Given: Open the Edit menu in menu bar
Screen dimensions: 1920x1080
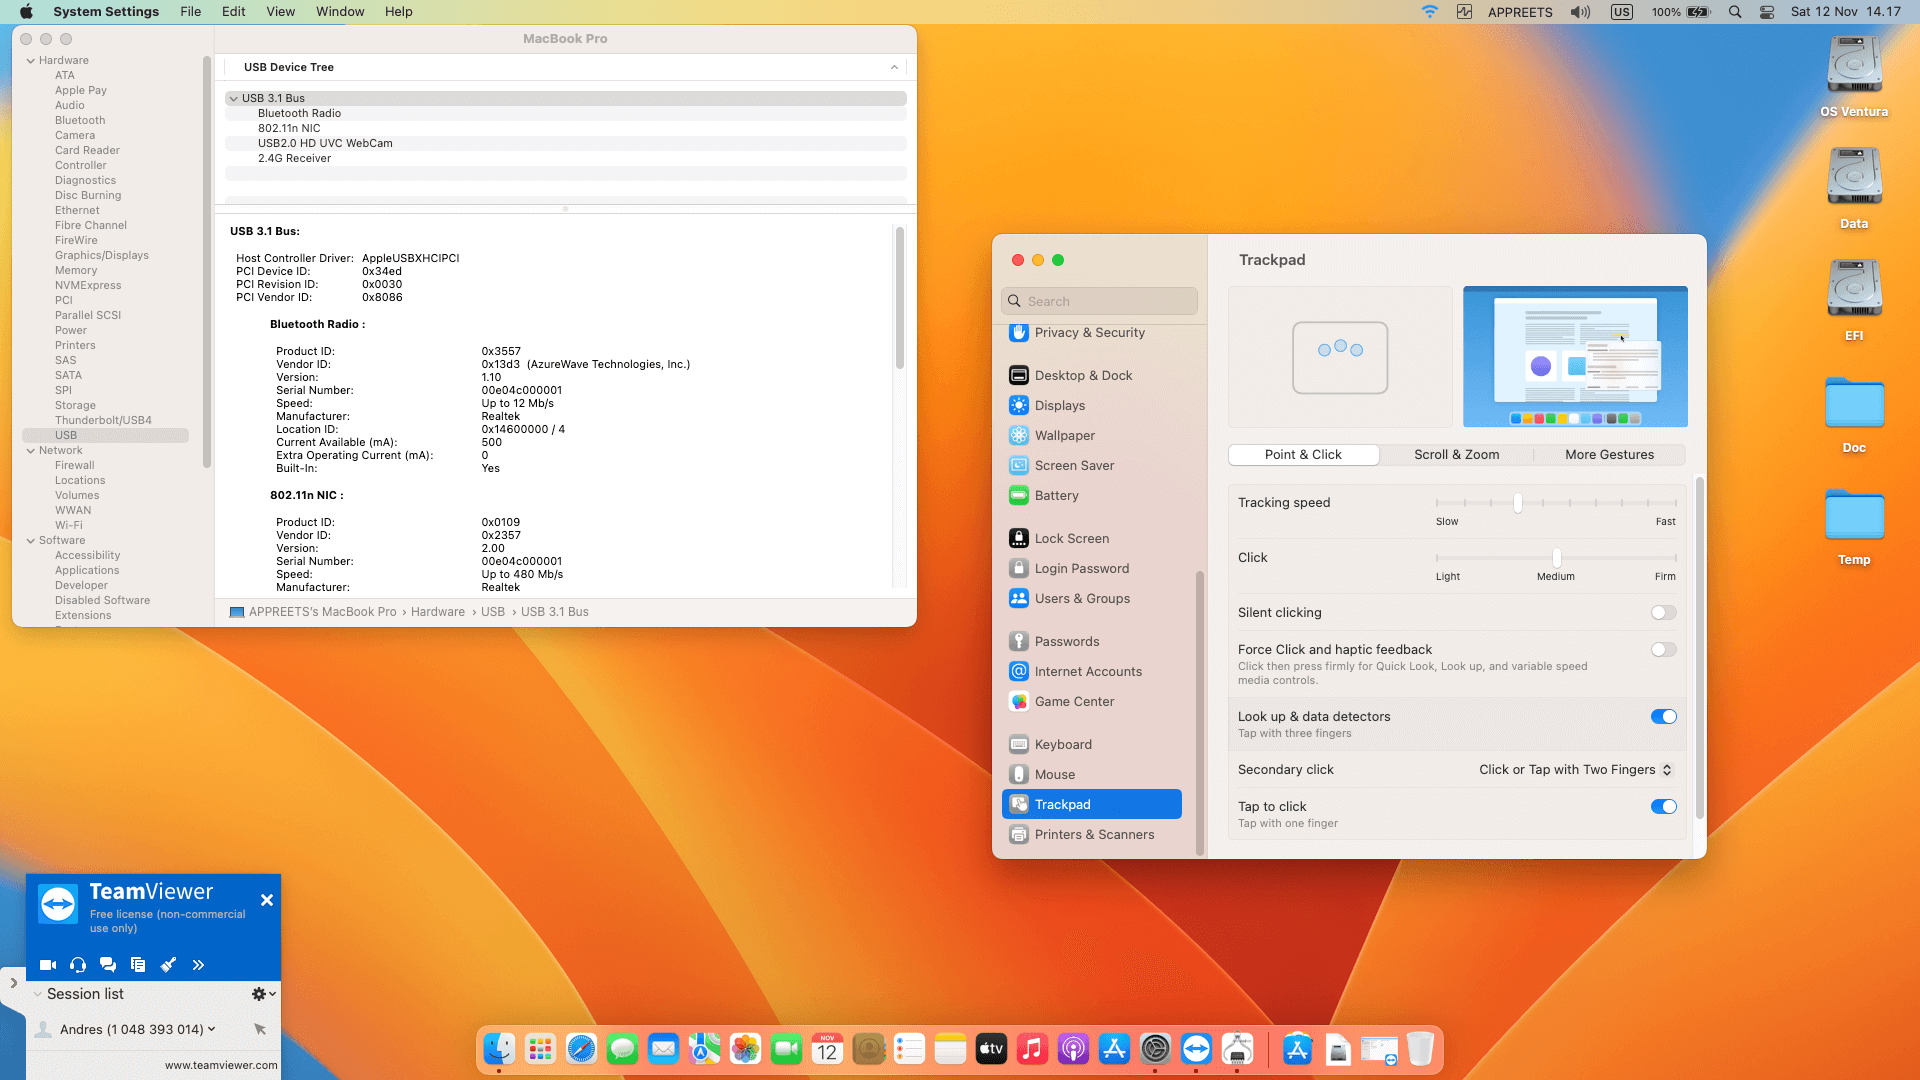Looking at the screenshot, I should tap(234, 12).
